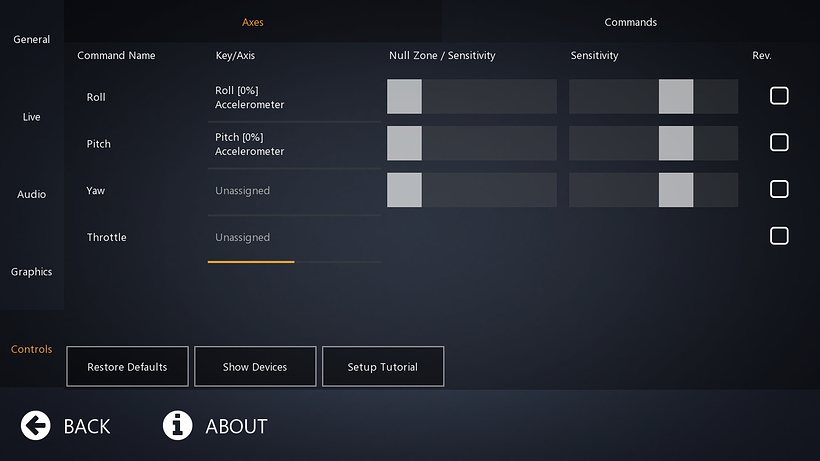Toggle reverse on Throttle axis
This screenshot has height=461, width=820.
pyautogui.click(x=779, y=236)
